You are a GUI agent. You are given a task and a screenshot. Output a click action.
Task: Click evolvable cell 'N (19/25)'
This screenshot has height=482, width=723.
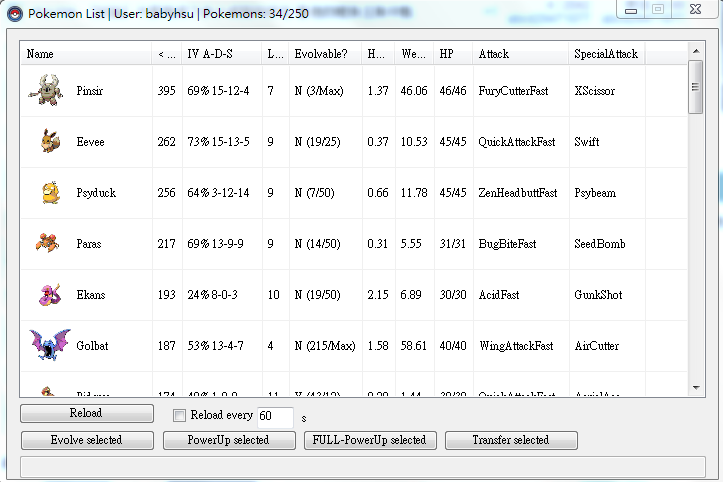(x=317, y=142)
